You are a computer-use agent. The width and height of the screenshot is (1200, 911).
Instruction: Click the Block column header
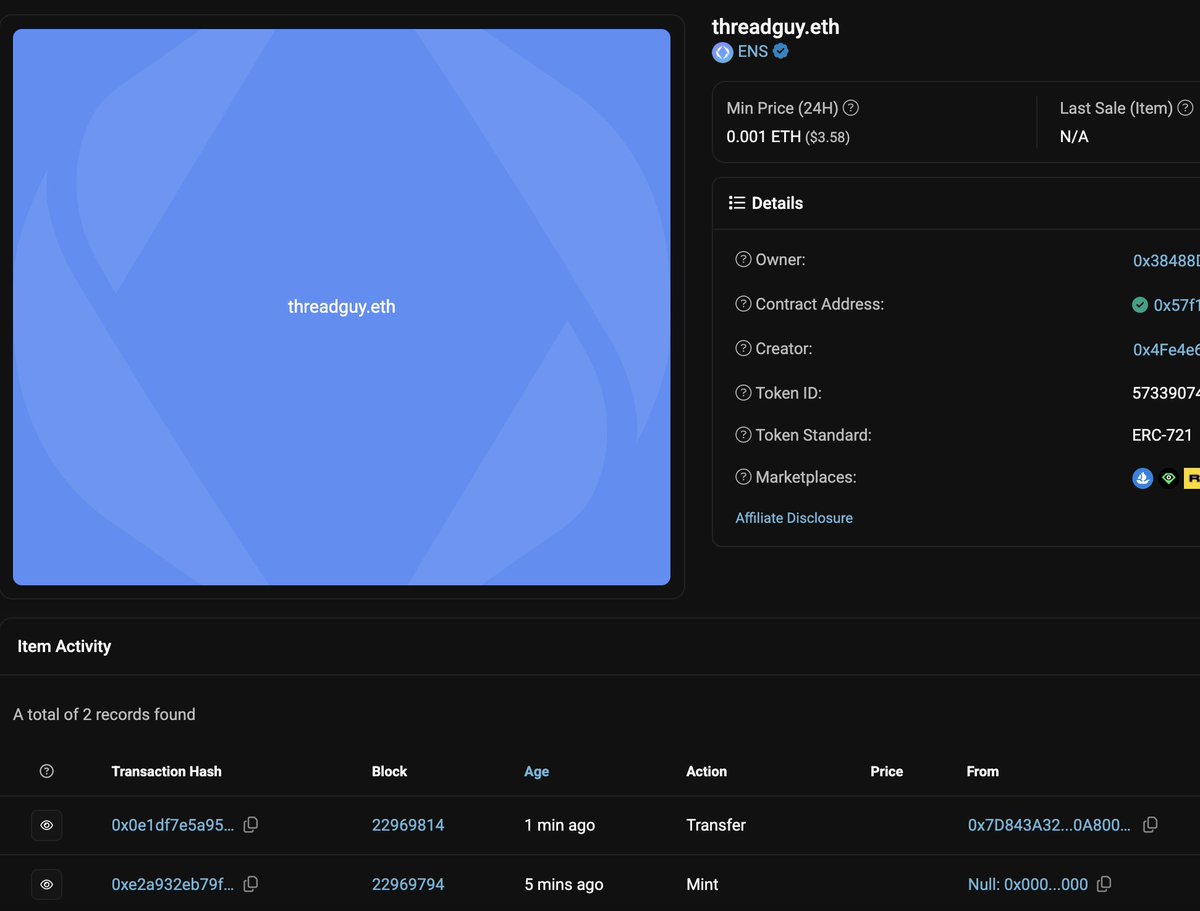(x=390, y=771)
